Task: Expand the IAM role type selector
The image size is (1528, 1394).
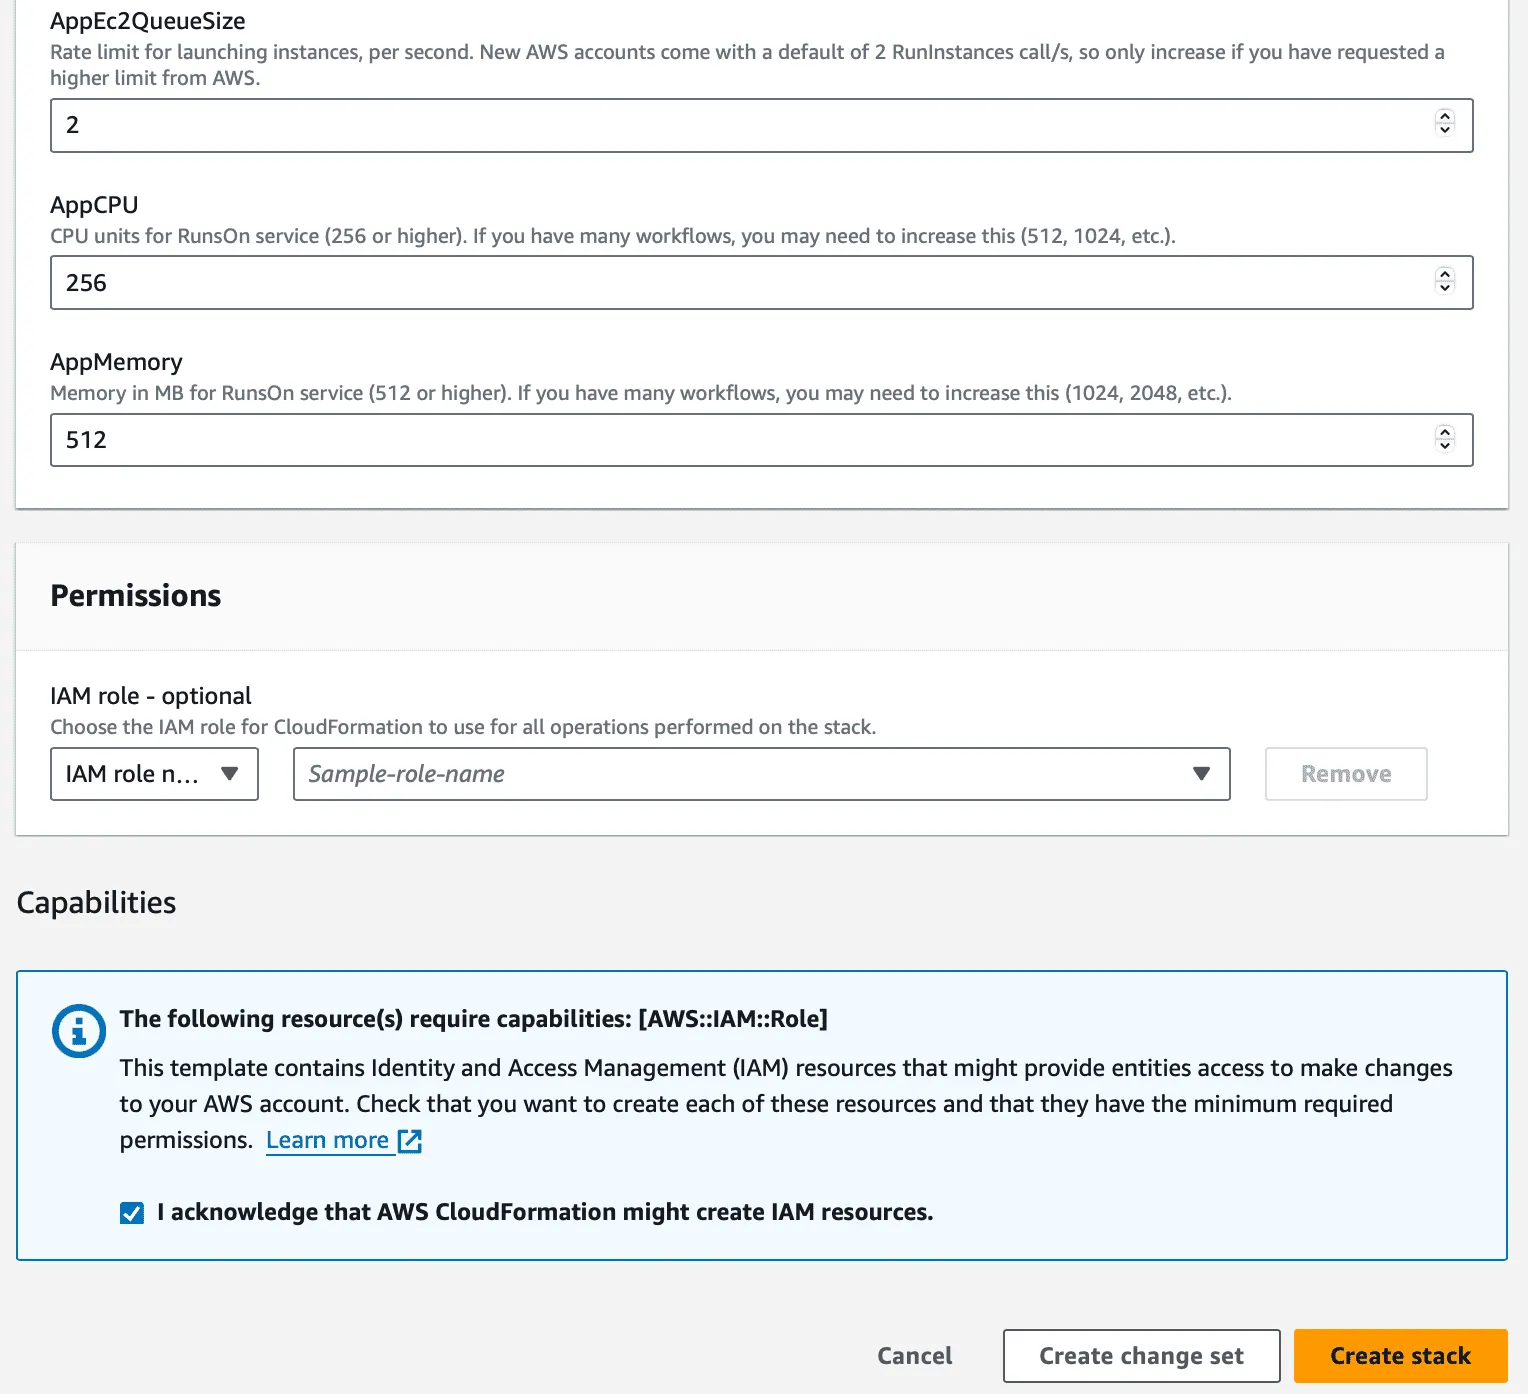Action: [154, 773]
